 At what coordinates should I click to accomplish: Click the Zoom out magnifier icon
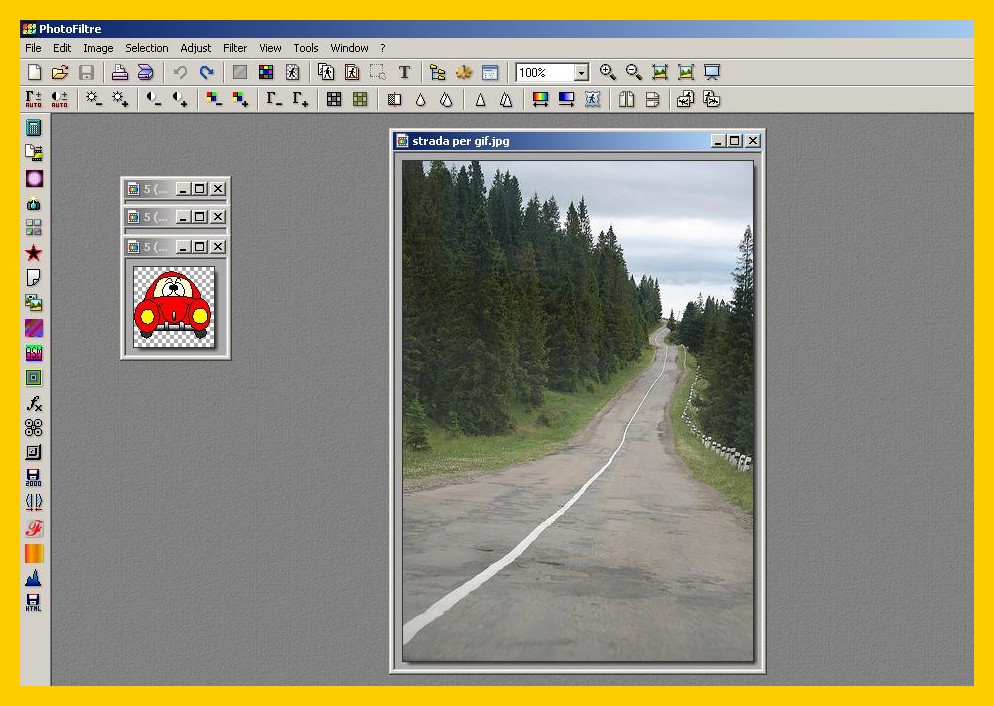[x=633, y=72]
